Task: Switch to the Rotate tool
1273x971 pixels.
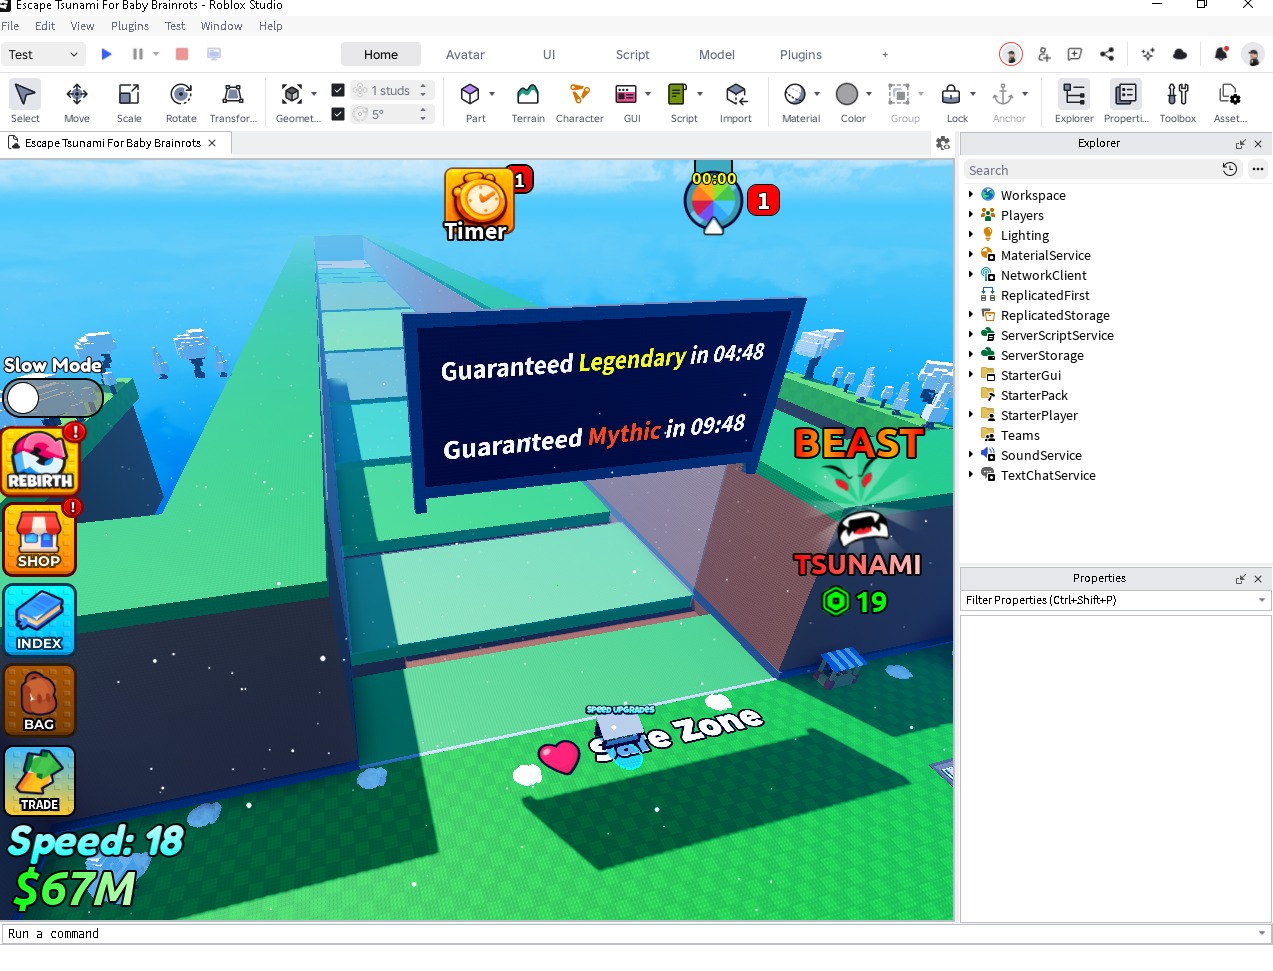Action: [x=181, y=100]
